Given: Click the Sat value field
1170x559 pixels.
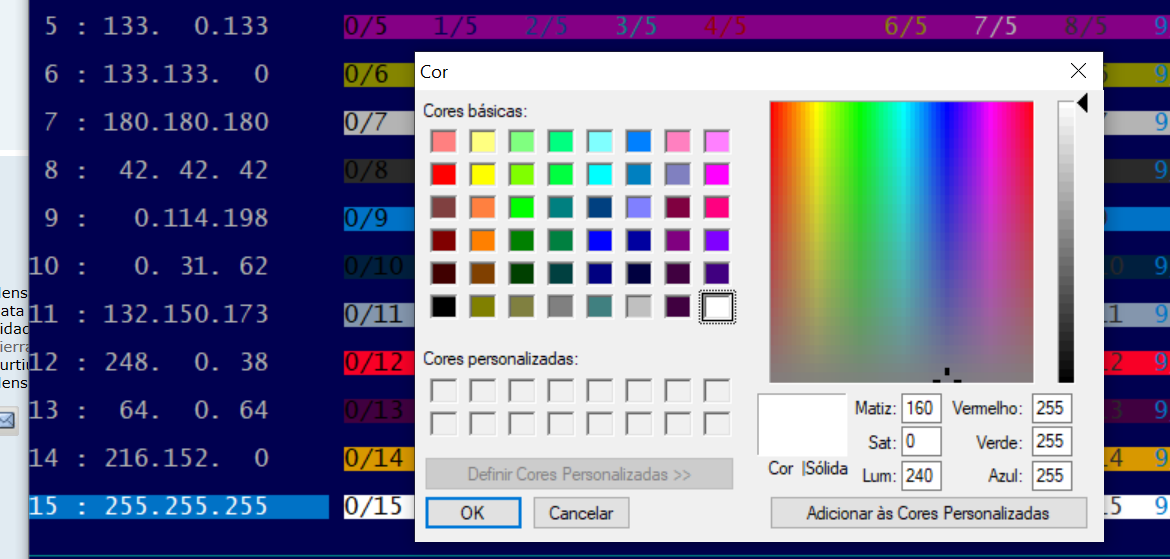Looking at the screenshot, I should pyautogui.click(x=921, y=442).
